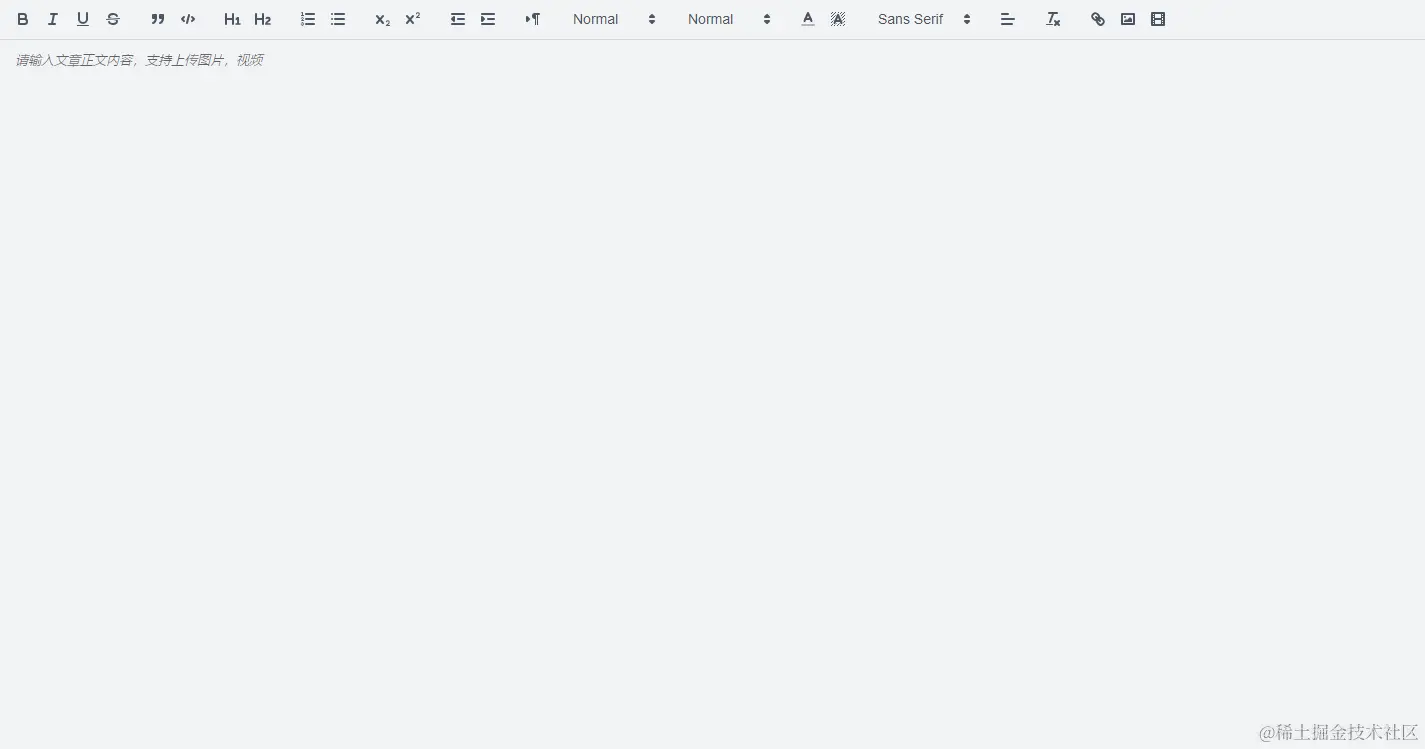This screenshot has height=749, width=1425.
Task: Apply Heading 2 style
Action: click(262, 19)
